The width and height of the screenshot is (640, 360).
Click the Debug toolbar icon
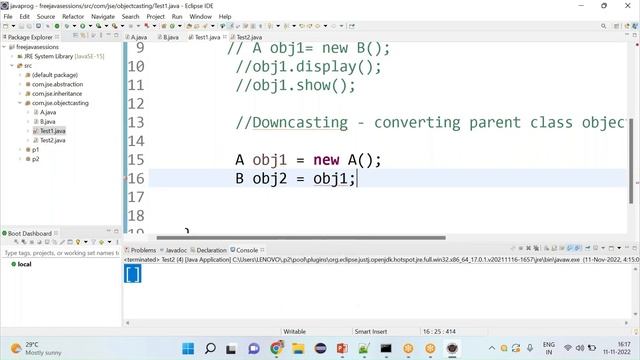[x=67, y=26]
